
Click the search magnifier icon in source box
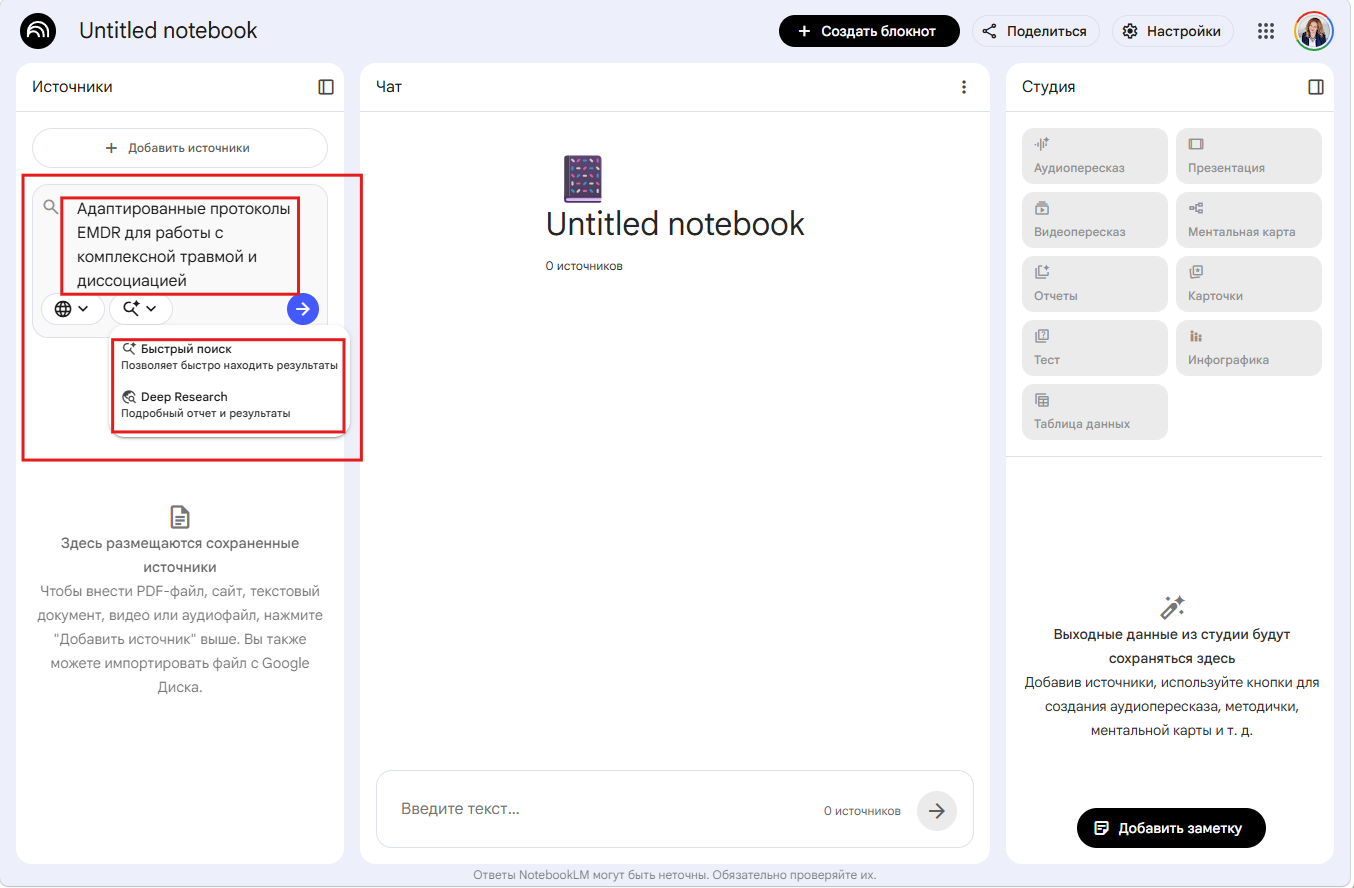[51, 207]
